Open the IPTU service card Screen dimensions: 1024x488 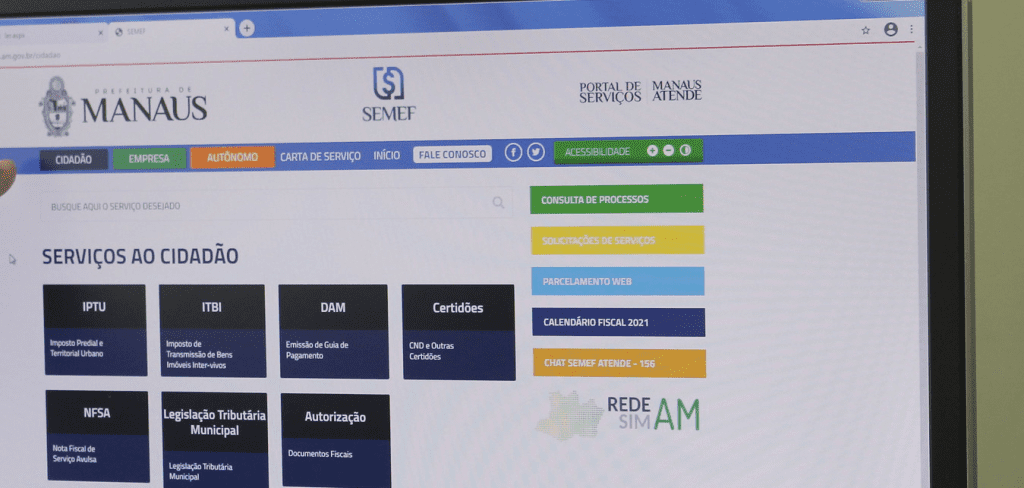pyautogui.click(x=95, y=330)
